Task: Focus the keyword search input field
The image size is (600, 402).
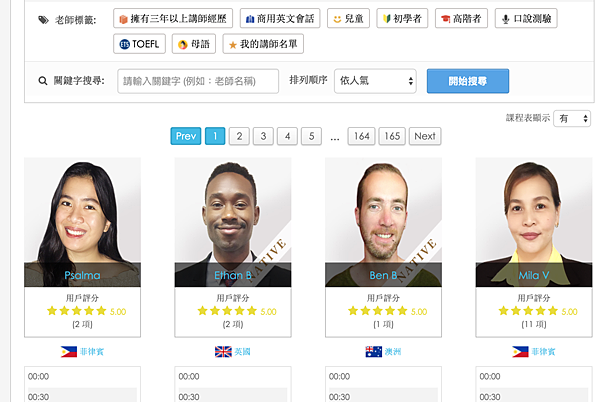Action: 198,81
